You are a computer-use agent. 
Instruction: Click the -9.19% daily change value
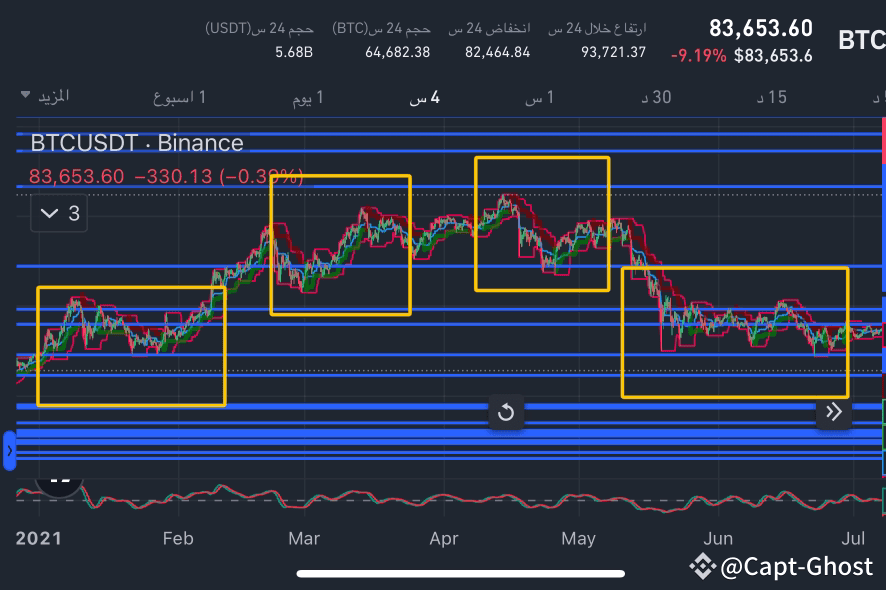click(x=698, y=55)
